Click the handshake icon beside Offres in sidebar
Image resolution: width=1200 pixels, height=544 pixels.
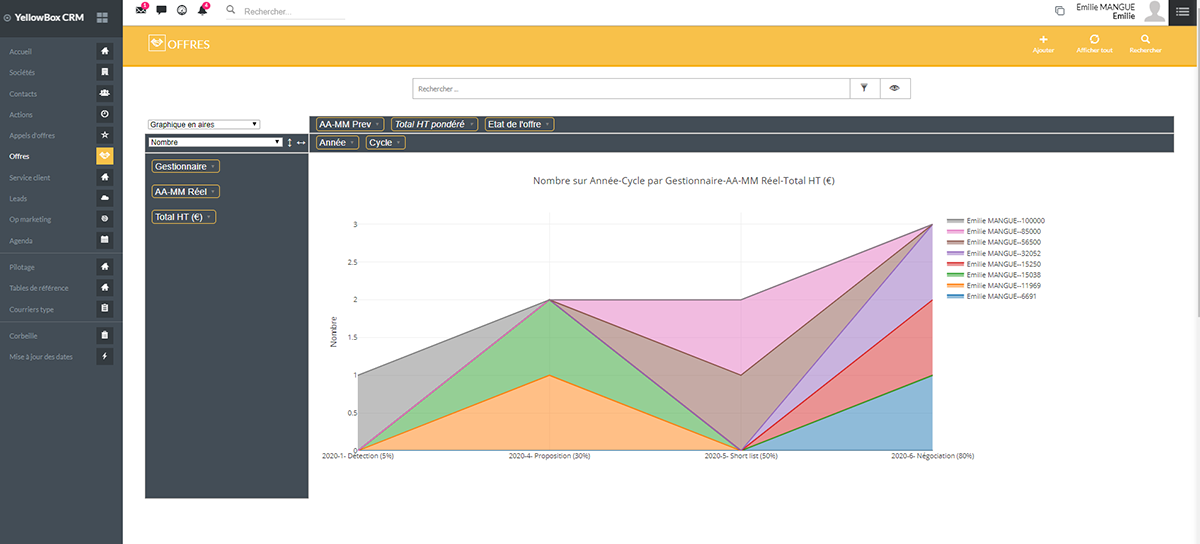[105, 156]
